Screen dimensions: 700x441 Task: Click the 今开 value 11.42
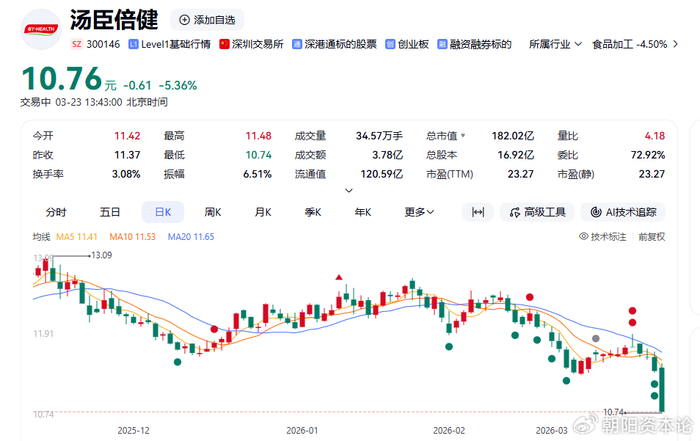tap(127, 136)
